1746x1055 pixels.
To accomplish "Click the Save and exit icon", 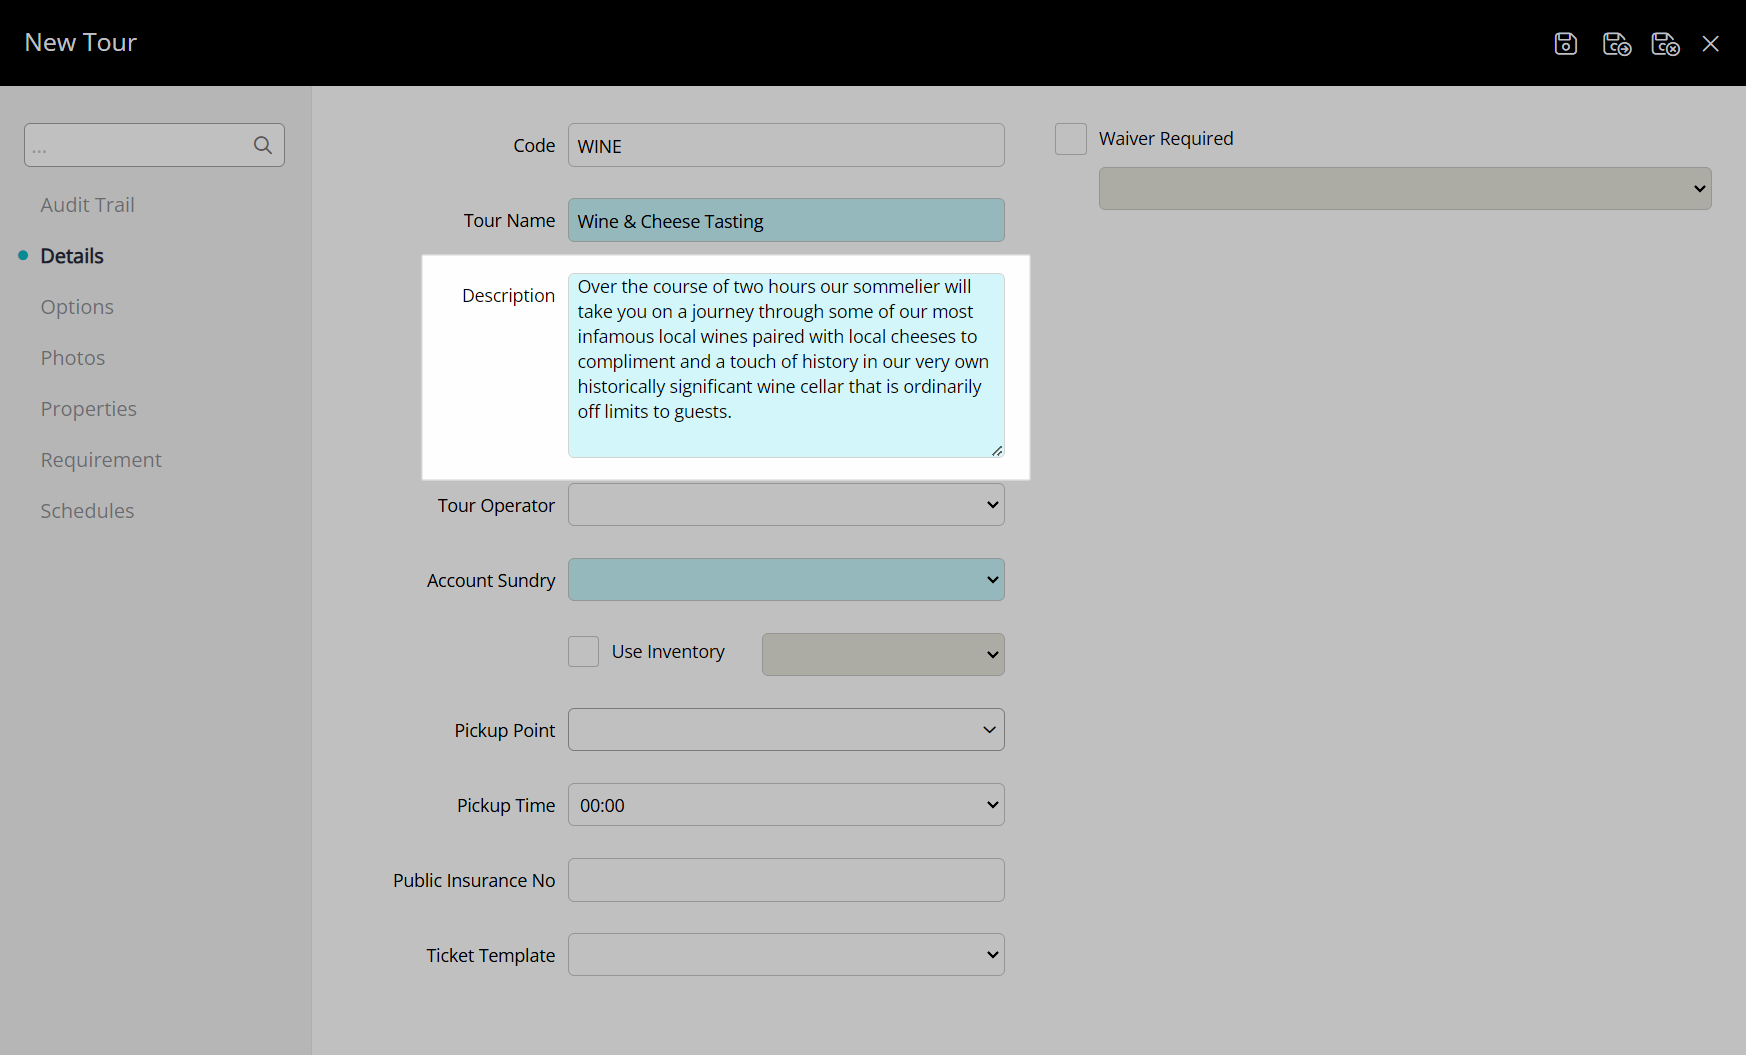I will point(1665,43).
